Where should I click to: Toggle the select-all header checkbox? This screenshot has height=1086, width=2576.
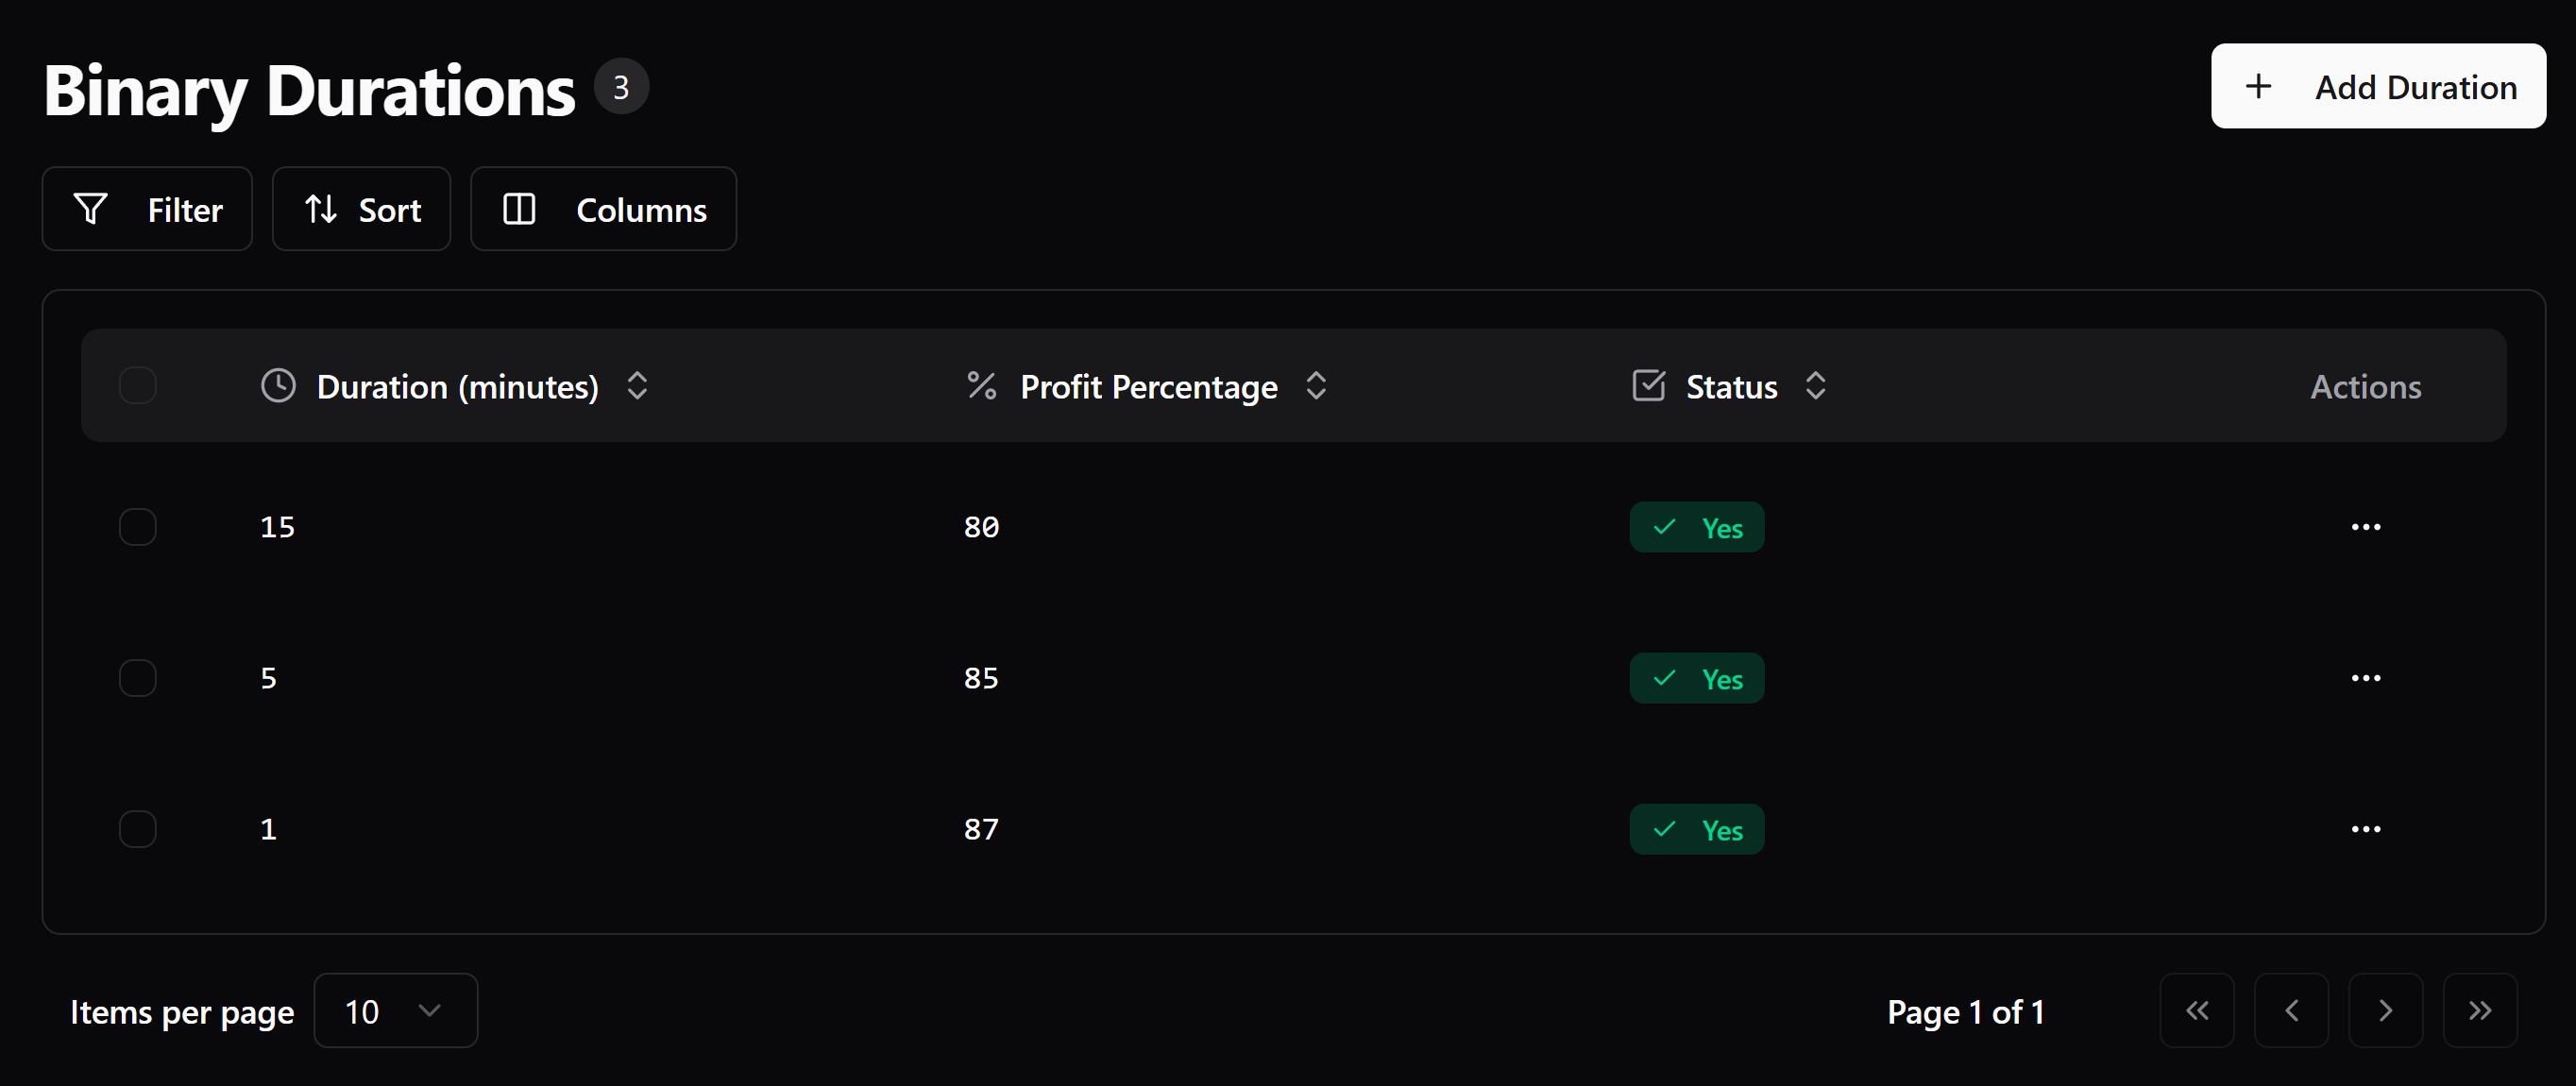pyautogui.click(x=138, y=386)
